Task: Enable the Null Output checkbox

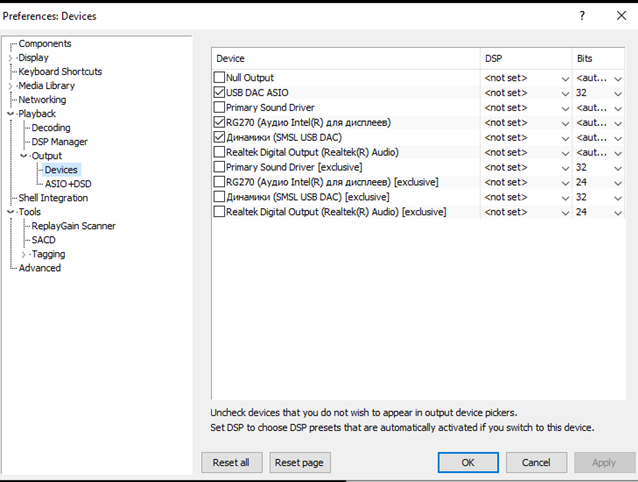Action: point(219,77)
